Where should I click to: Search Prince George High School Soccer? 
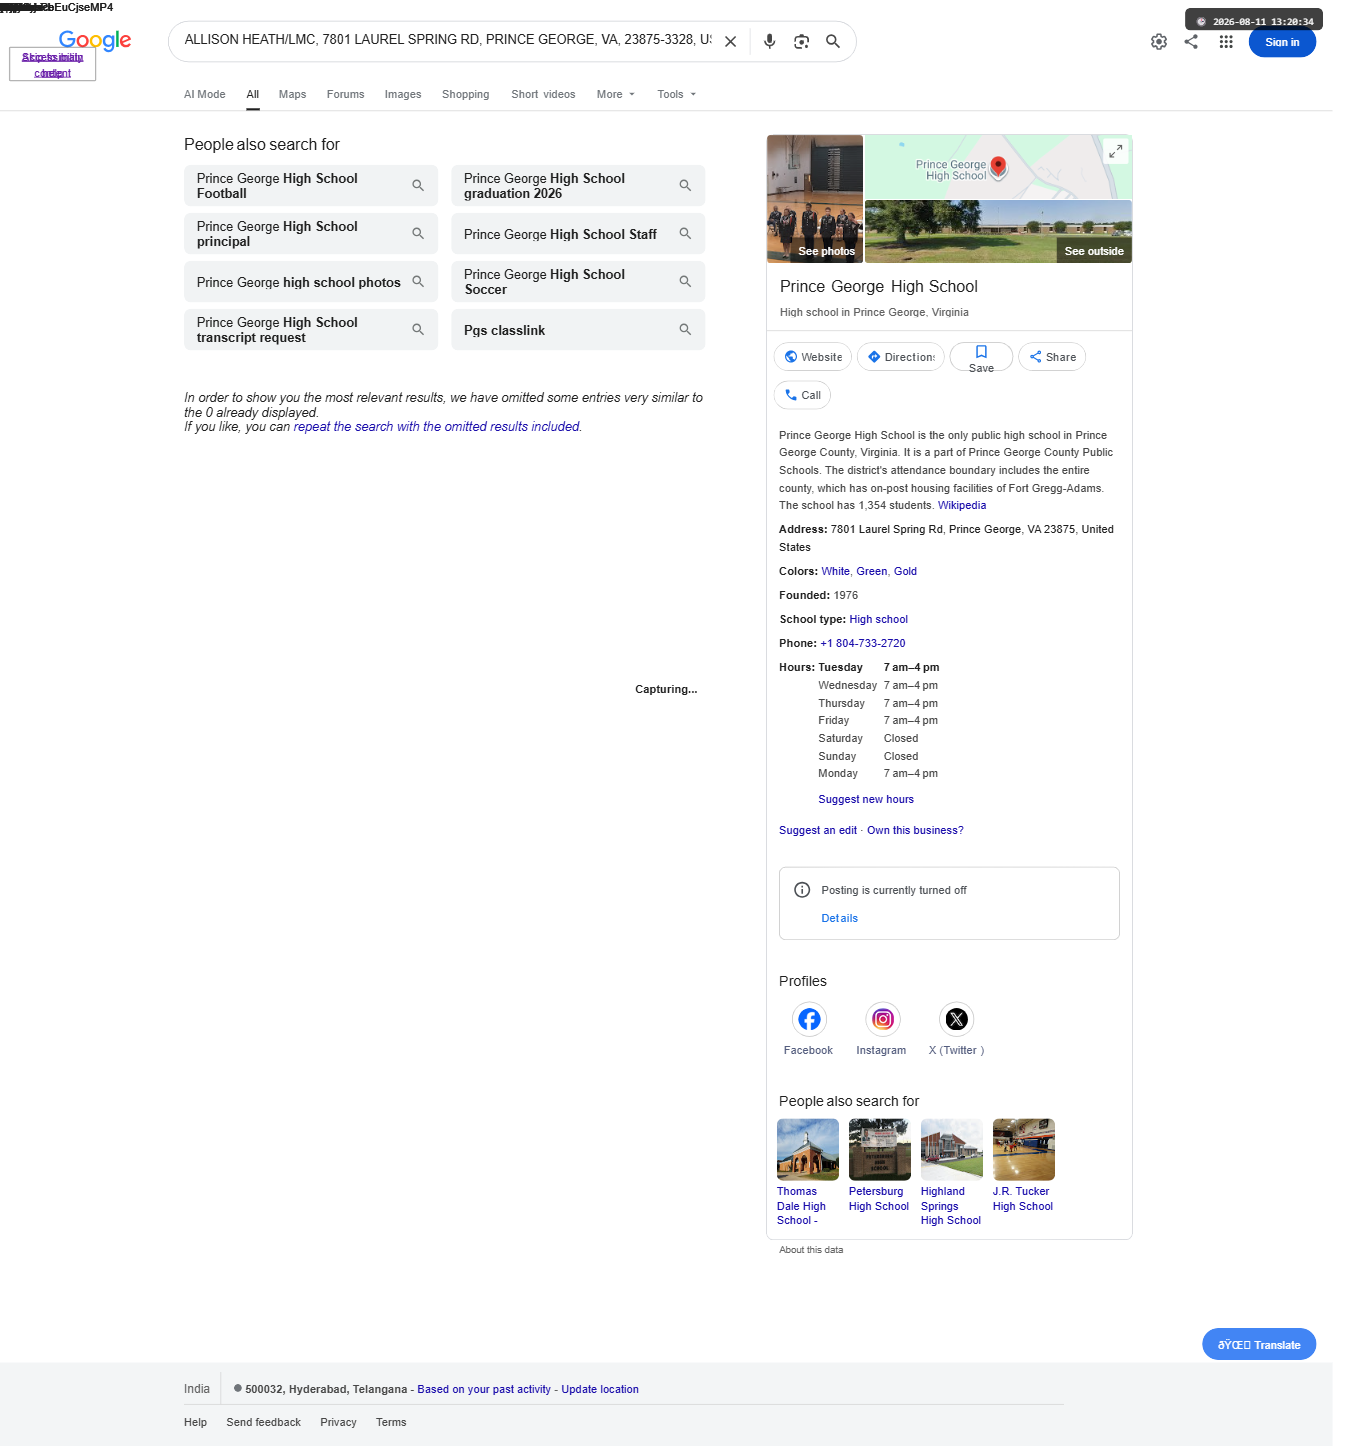tap(578, 282)
